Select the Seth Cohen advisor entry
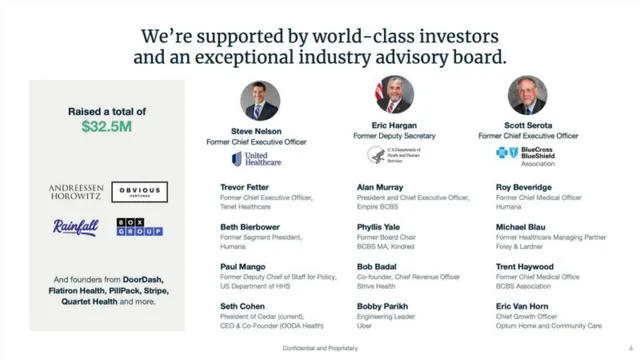 (x=272, y=316)
